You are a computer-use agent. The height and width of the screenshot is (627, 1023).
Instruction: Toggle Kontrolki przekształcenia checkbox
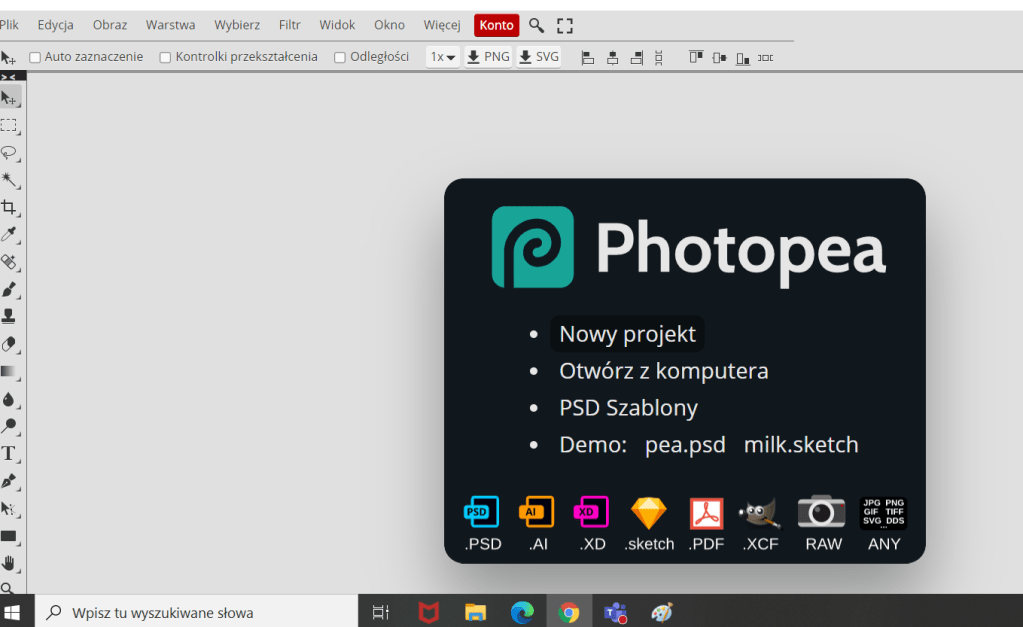[166, 58]
